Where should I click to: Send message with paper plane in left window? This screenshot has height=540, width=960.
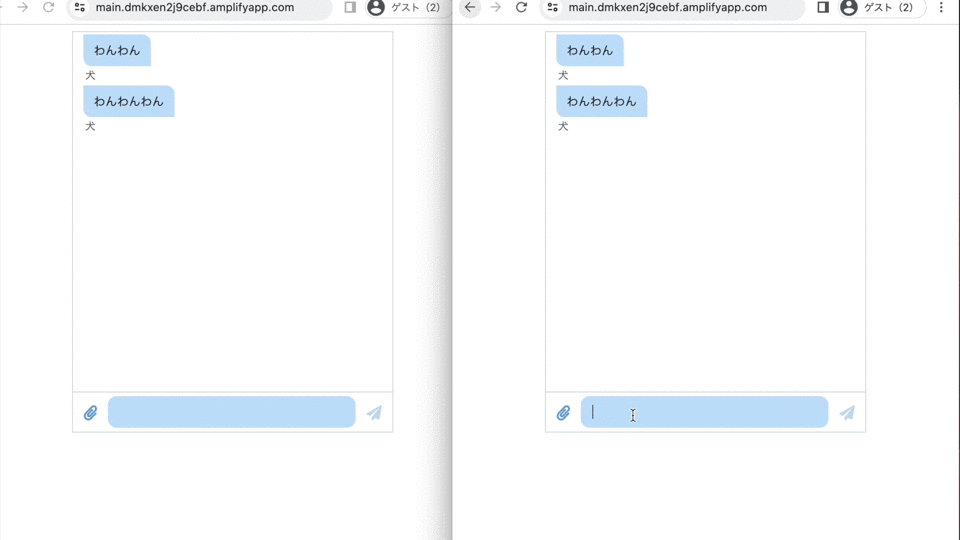374,413
